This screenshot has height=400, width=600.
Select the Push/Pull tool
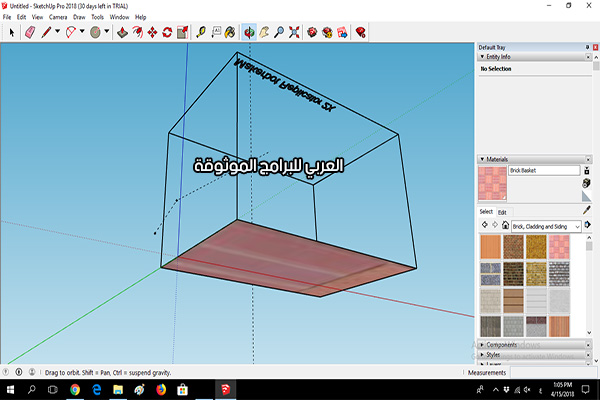[x=122, y=33]
